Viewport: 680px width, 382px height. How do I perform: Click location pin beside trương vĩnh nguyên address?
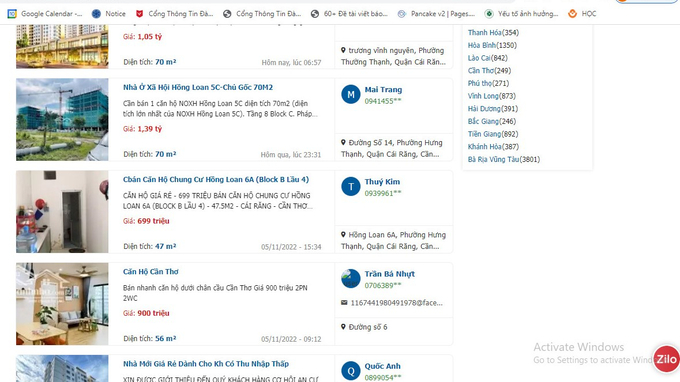[343, 50]
